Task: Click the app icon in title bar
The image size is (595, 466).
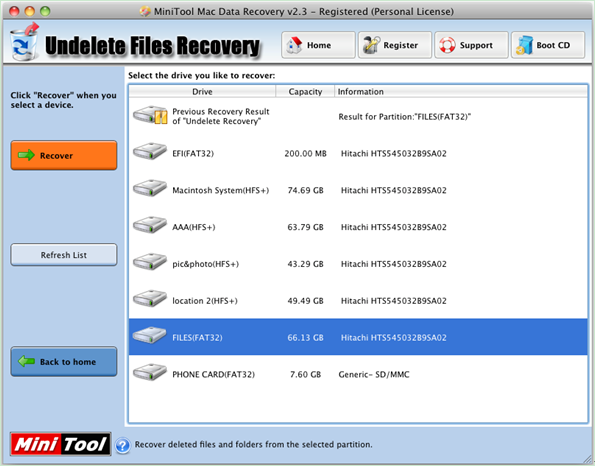Action: [x=145, y=11]
